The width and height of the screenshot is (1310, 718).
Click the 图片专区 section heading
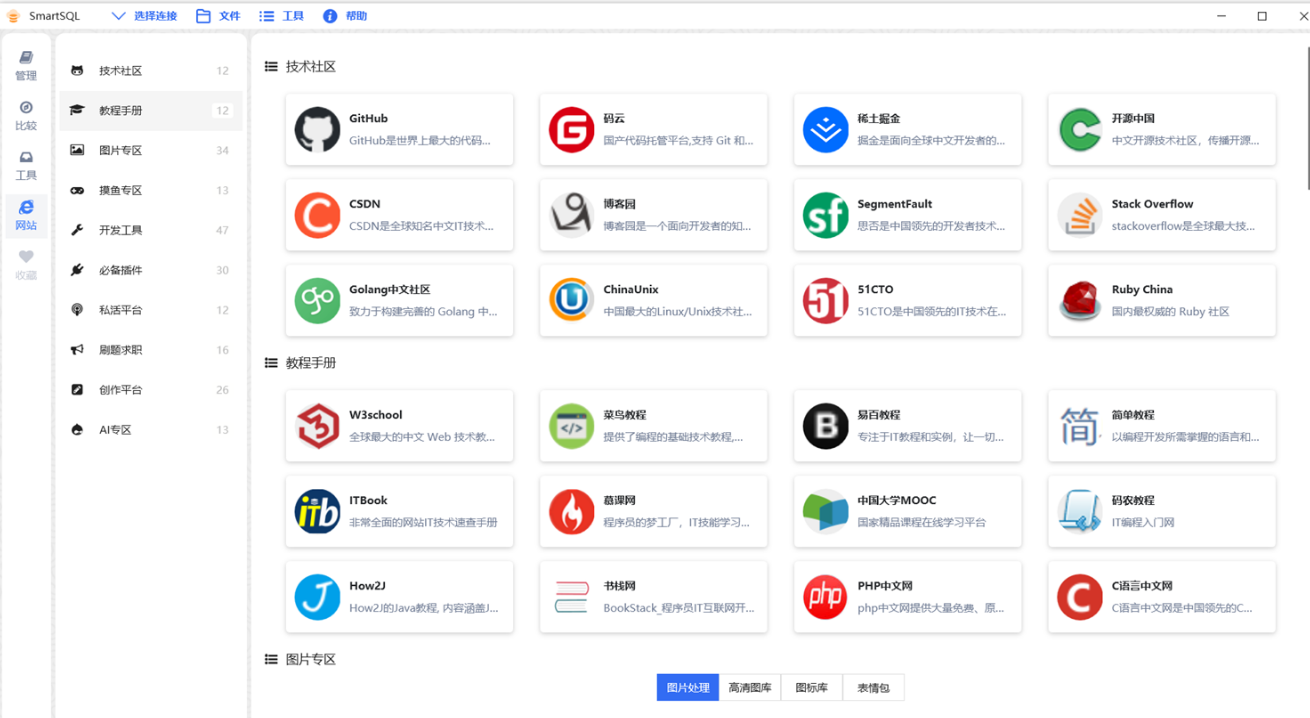(x=311, y=660)
